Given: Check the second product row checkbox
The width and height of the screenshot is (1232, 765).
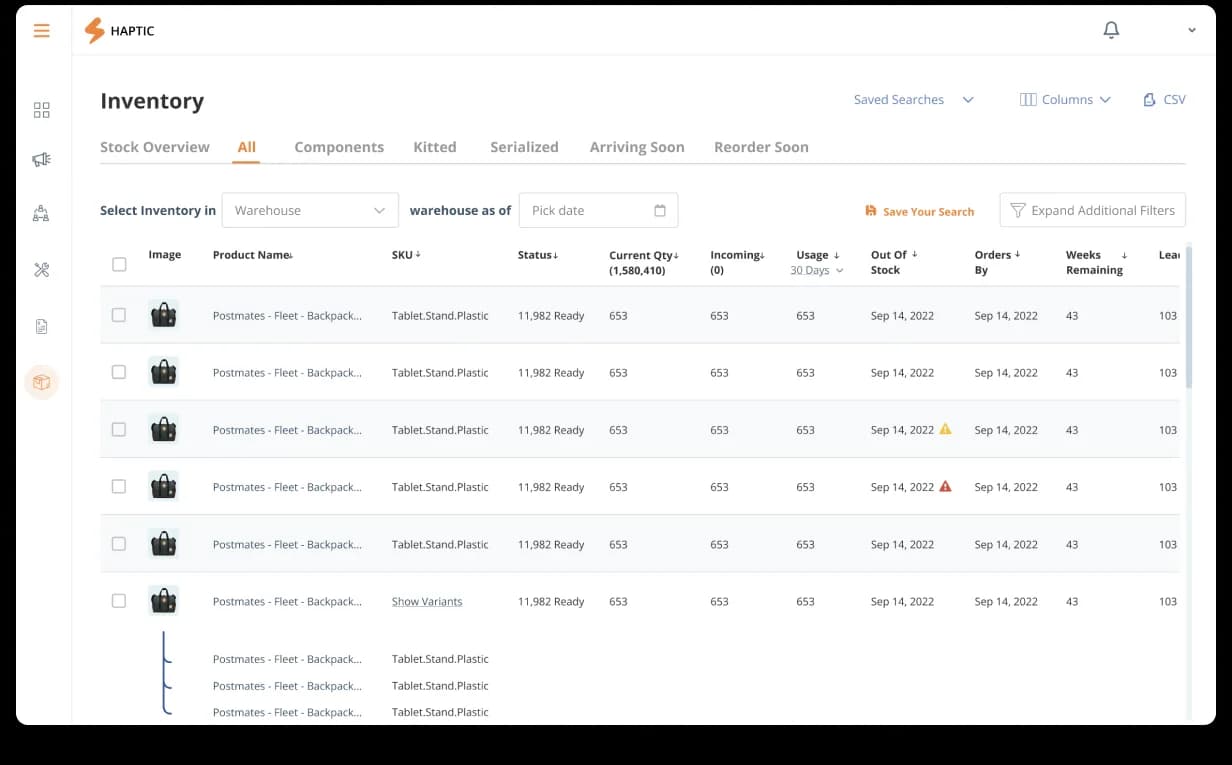Looking at the screenshot, I should pyautogui.click(x=119, y=372).
